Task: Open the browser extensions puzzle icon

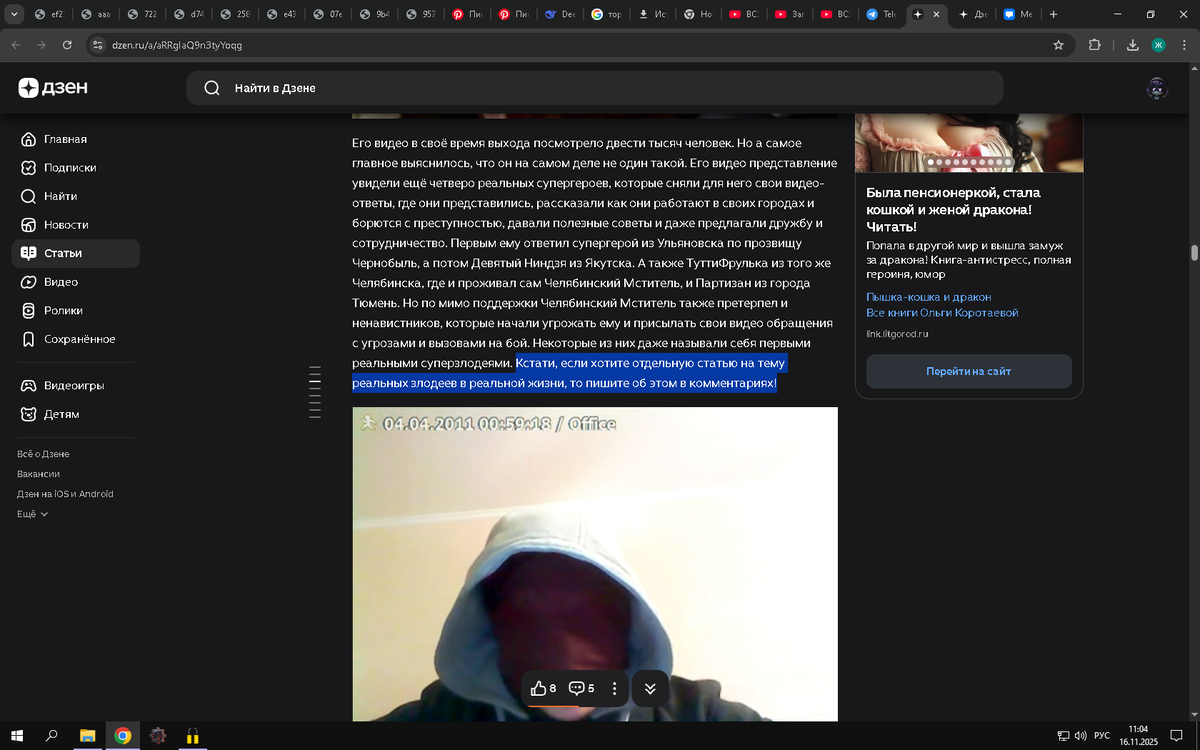Action: pyautogui.click(x=1094, y=45)
